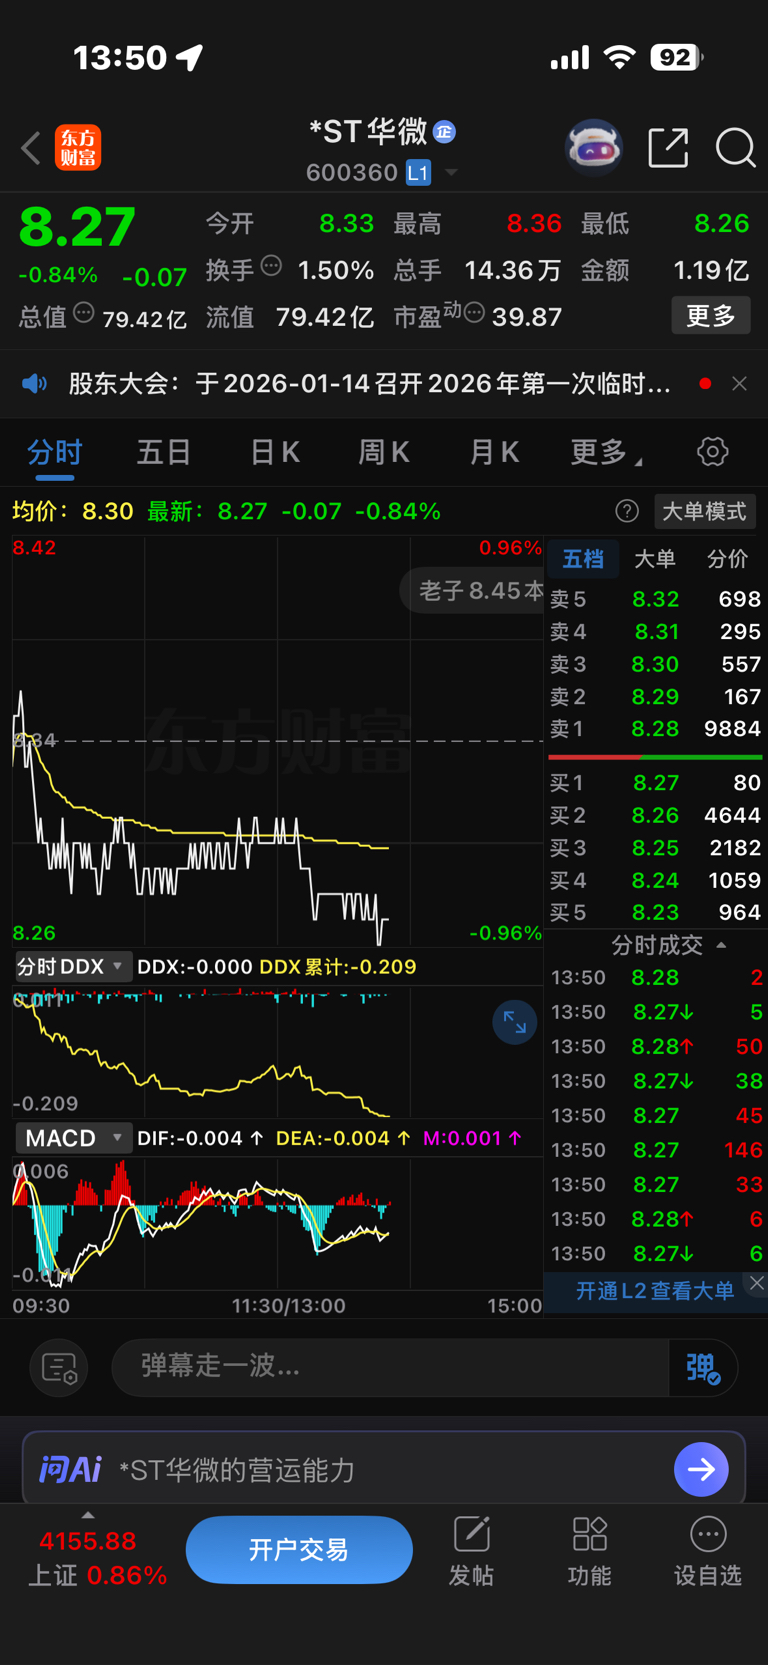Tap the 13:50 trade row with 146

click(x=655, y=1150)
